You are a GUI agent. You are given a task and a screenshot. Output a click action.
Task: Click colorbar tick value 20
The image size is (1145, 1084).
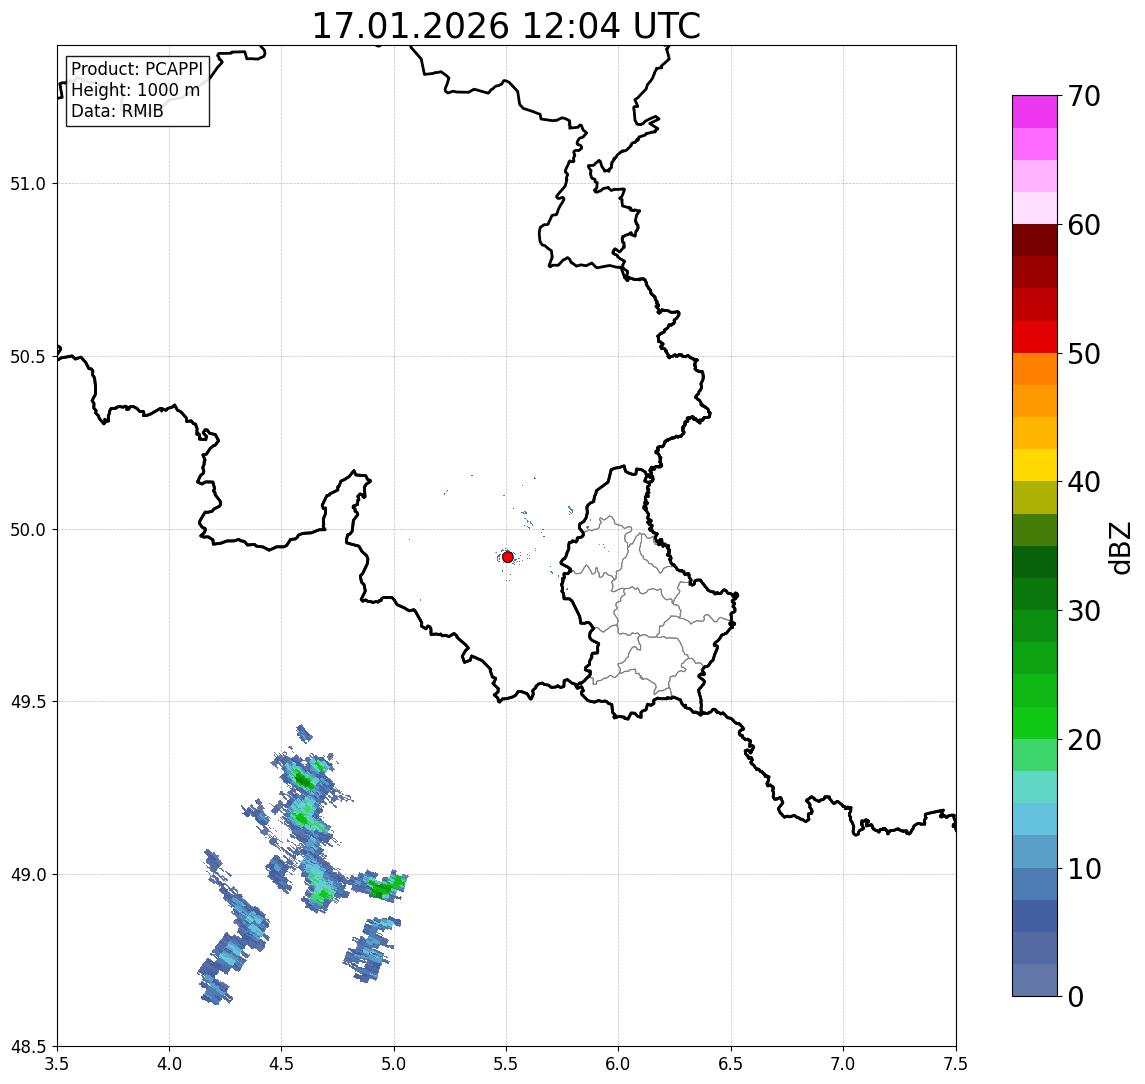click(1084, 740)
